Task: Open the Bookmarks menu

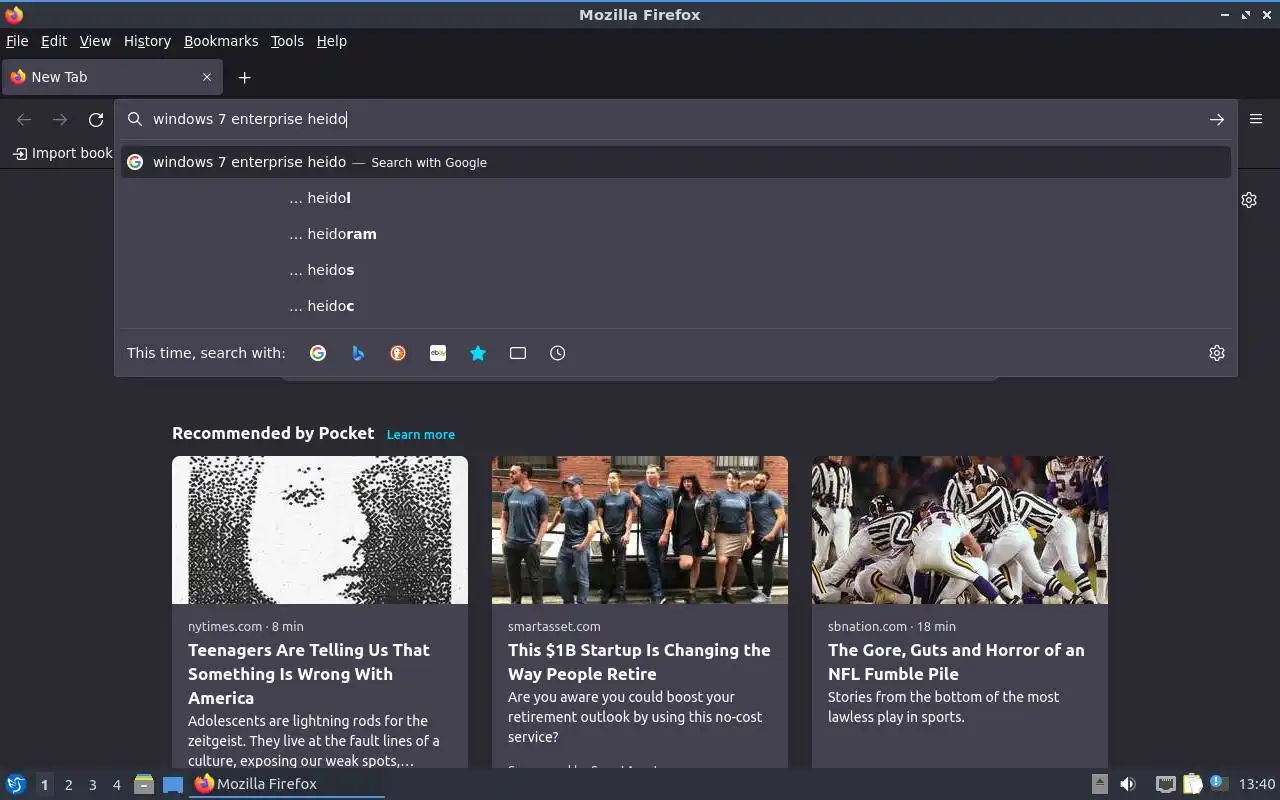Action: (221, 41)
